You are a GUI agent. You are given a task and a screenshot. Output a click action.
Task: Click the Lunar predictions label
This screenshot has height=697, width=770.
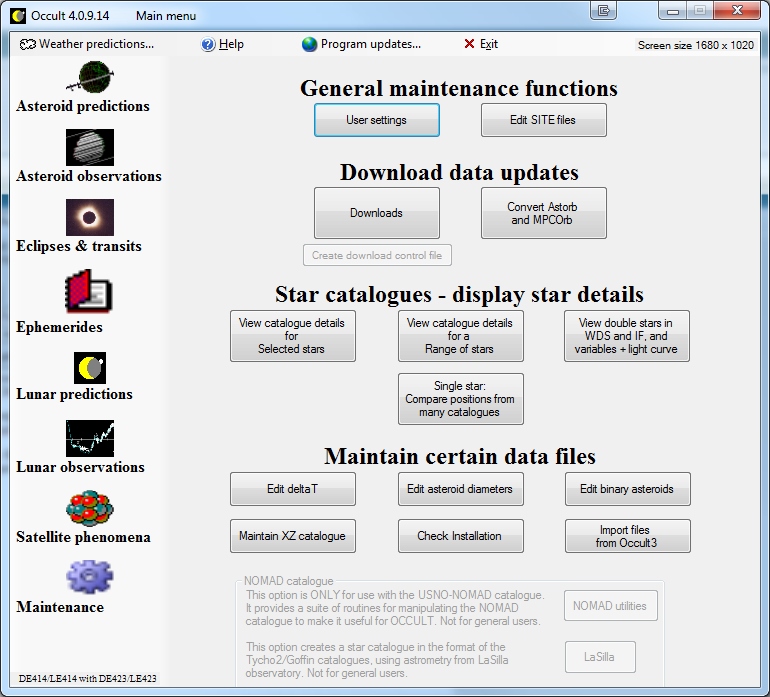tap(74, 394)
